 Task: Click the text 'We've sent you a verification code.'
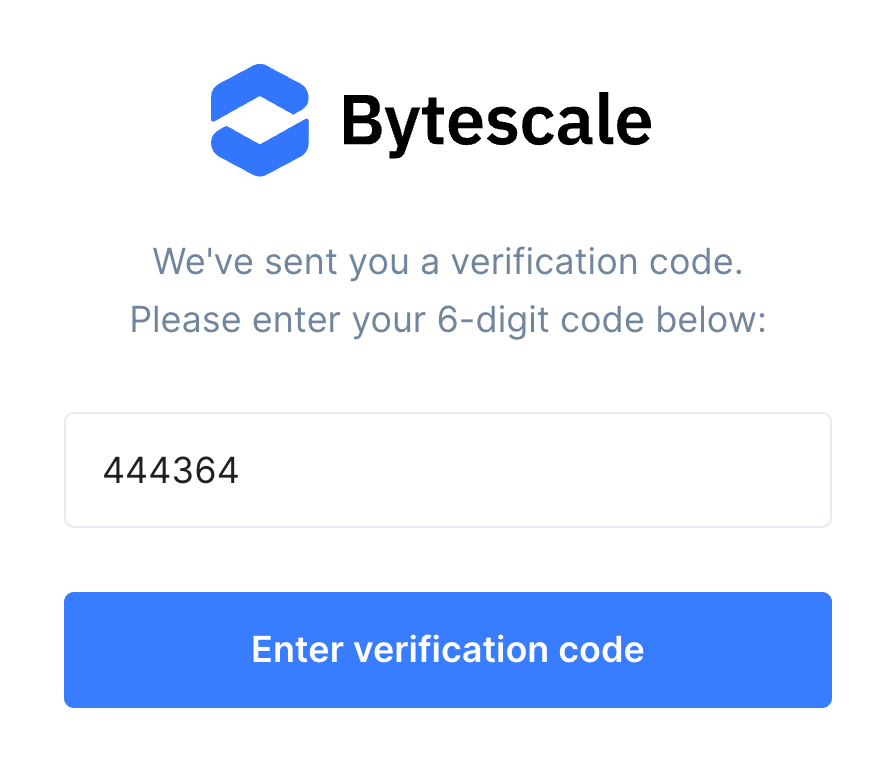pos(447,262)
